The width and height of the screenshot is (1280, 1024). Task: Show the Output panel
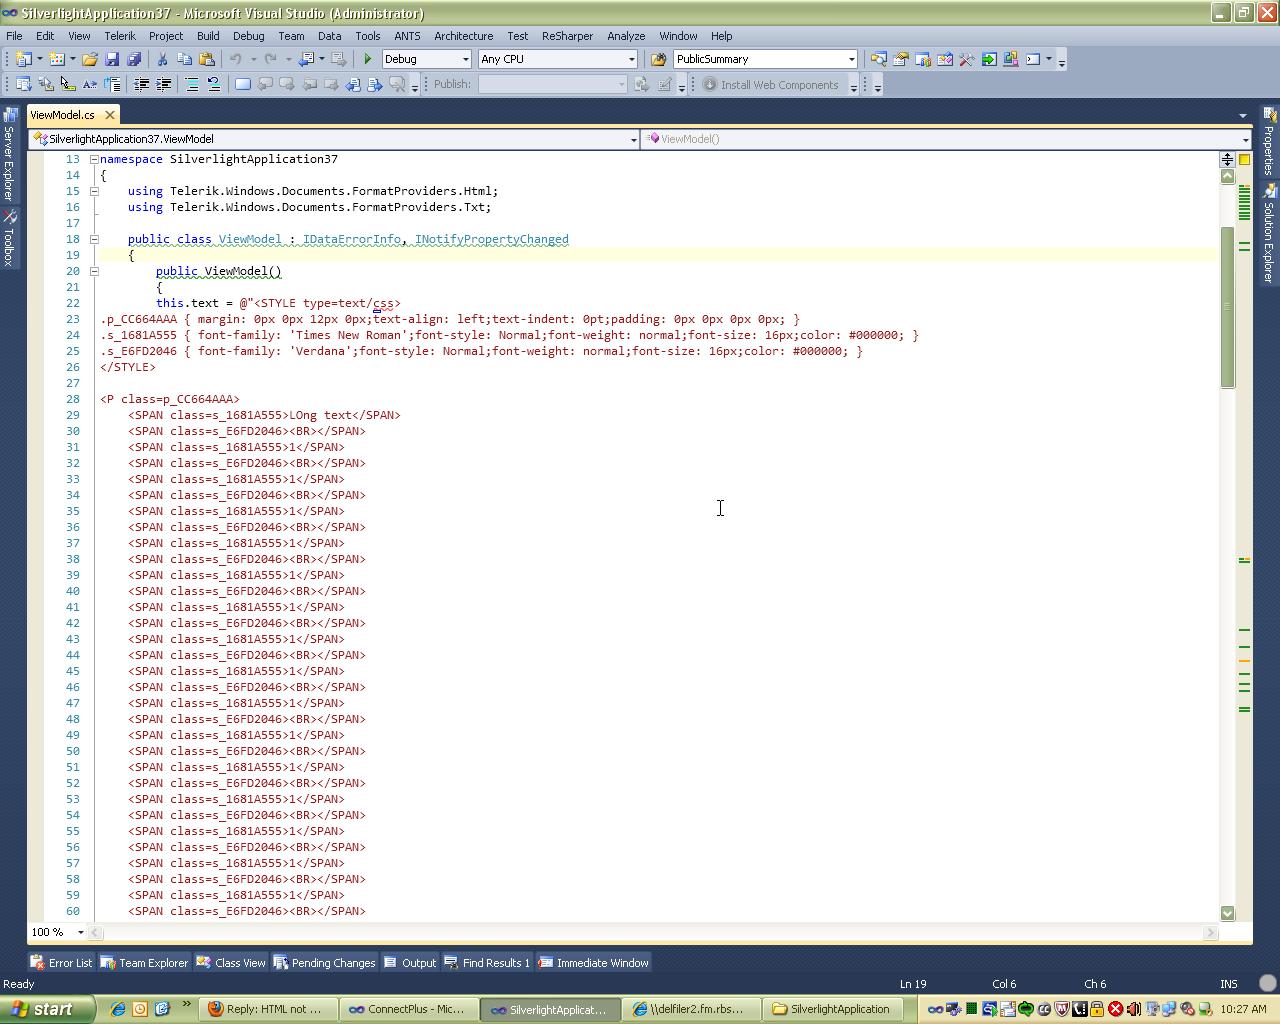click(x=411, y=963)
